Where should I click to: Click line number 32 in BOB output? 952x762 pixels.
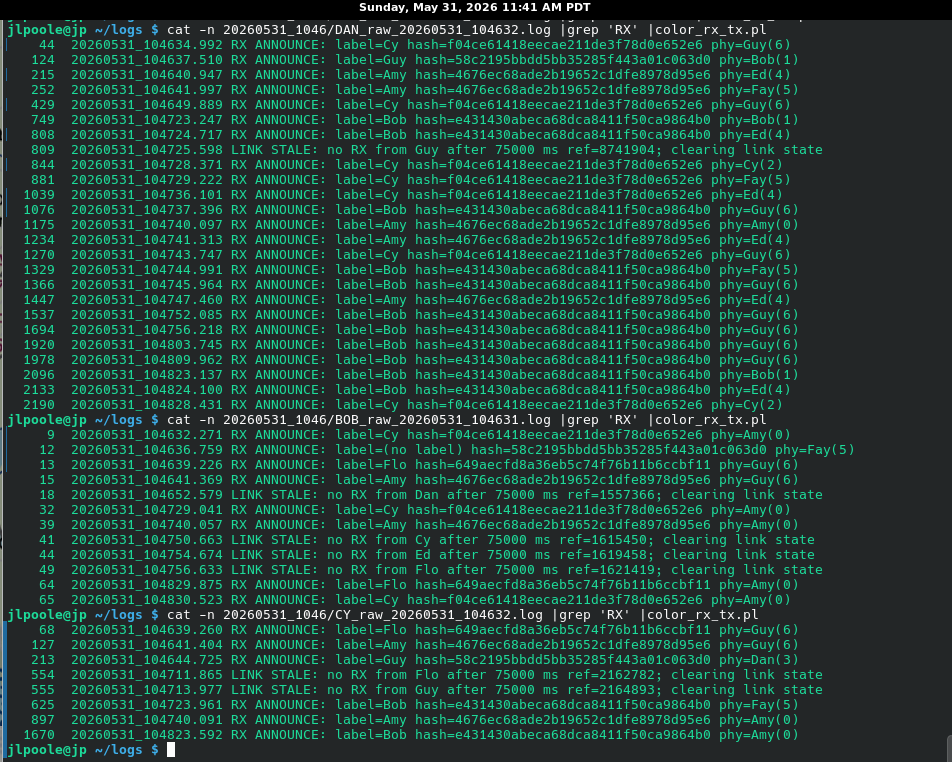coord(47,510)
